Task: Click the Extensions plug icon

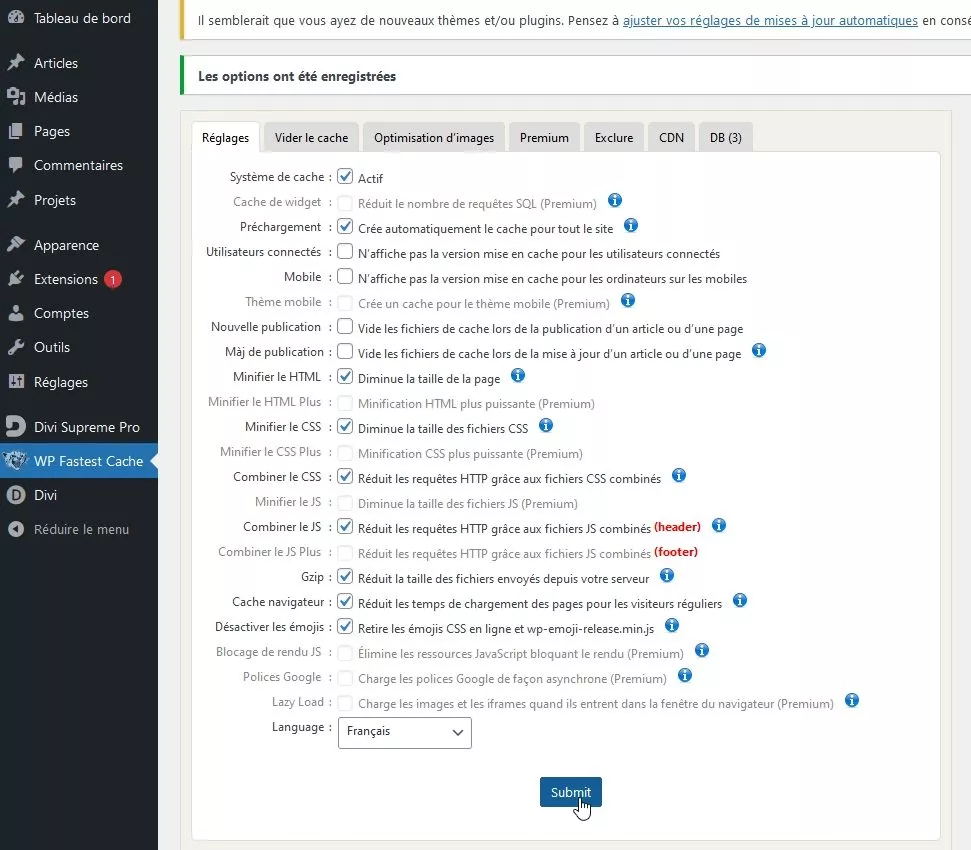Action: (15, 279)
